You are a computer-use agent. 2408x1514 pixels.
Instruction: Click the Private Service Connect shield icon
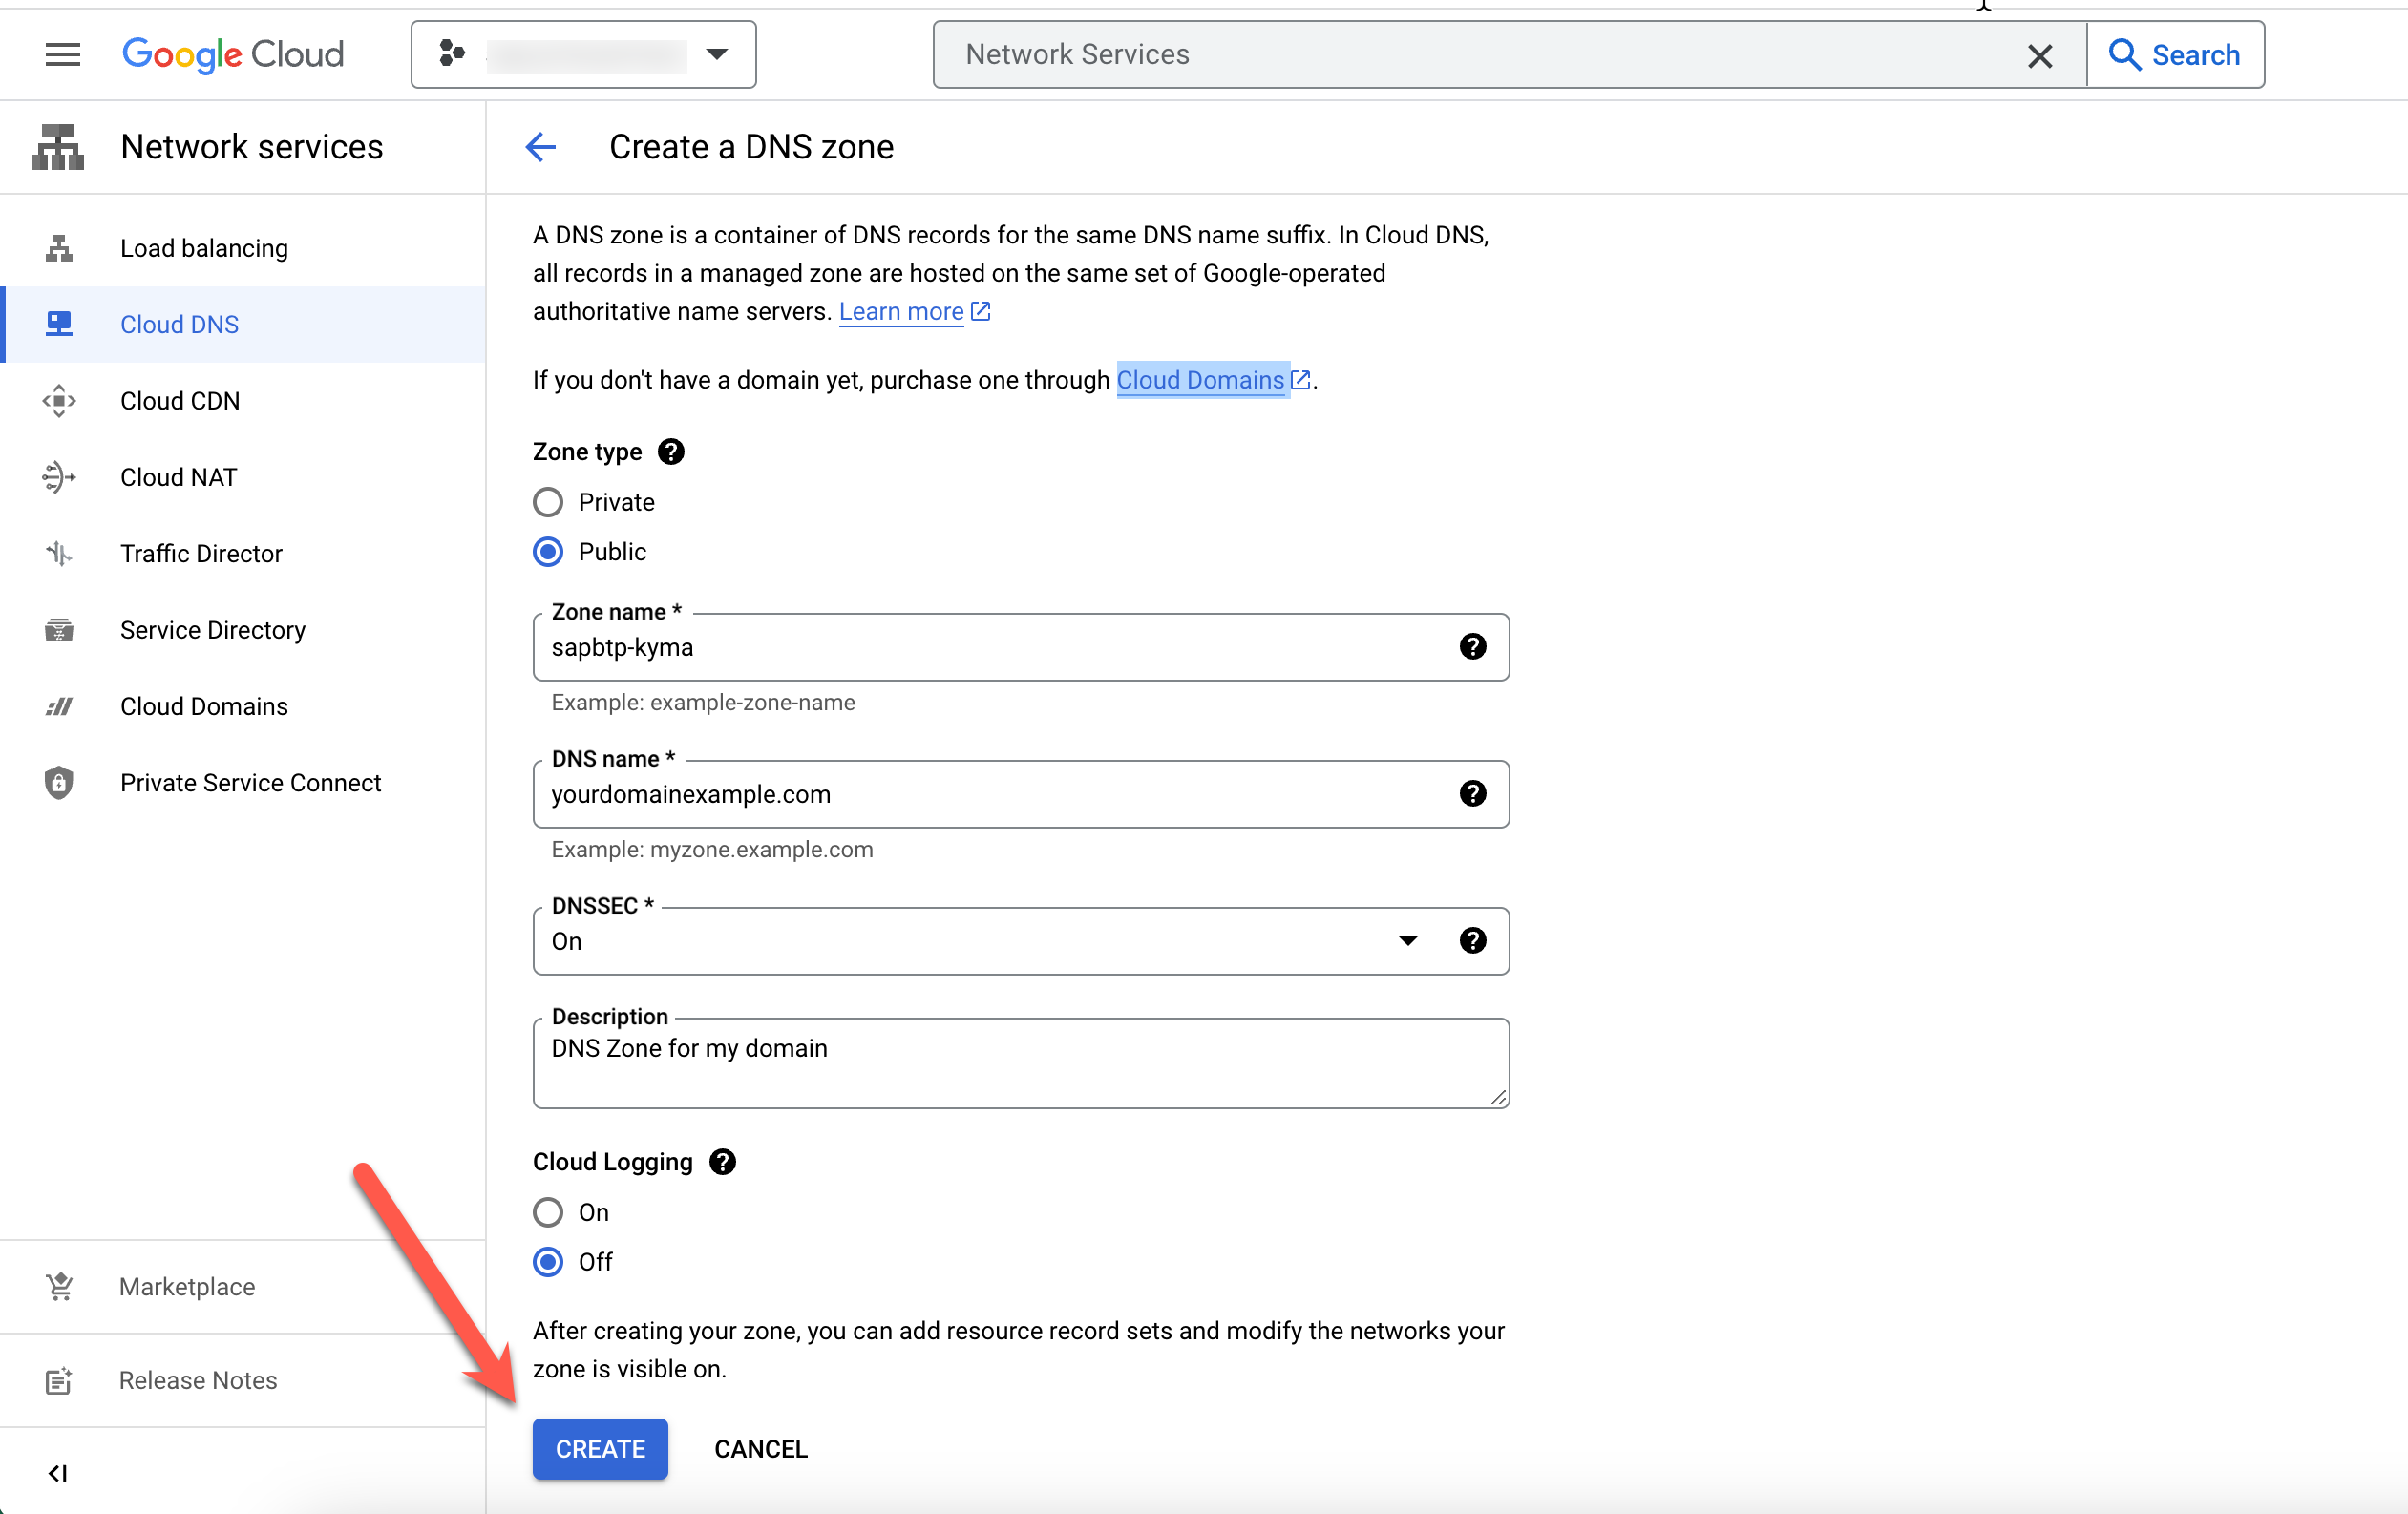coord(59,783)
